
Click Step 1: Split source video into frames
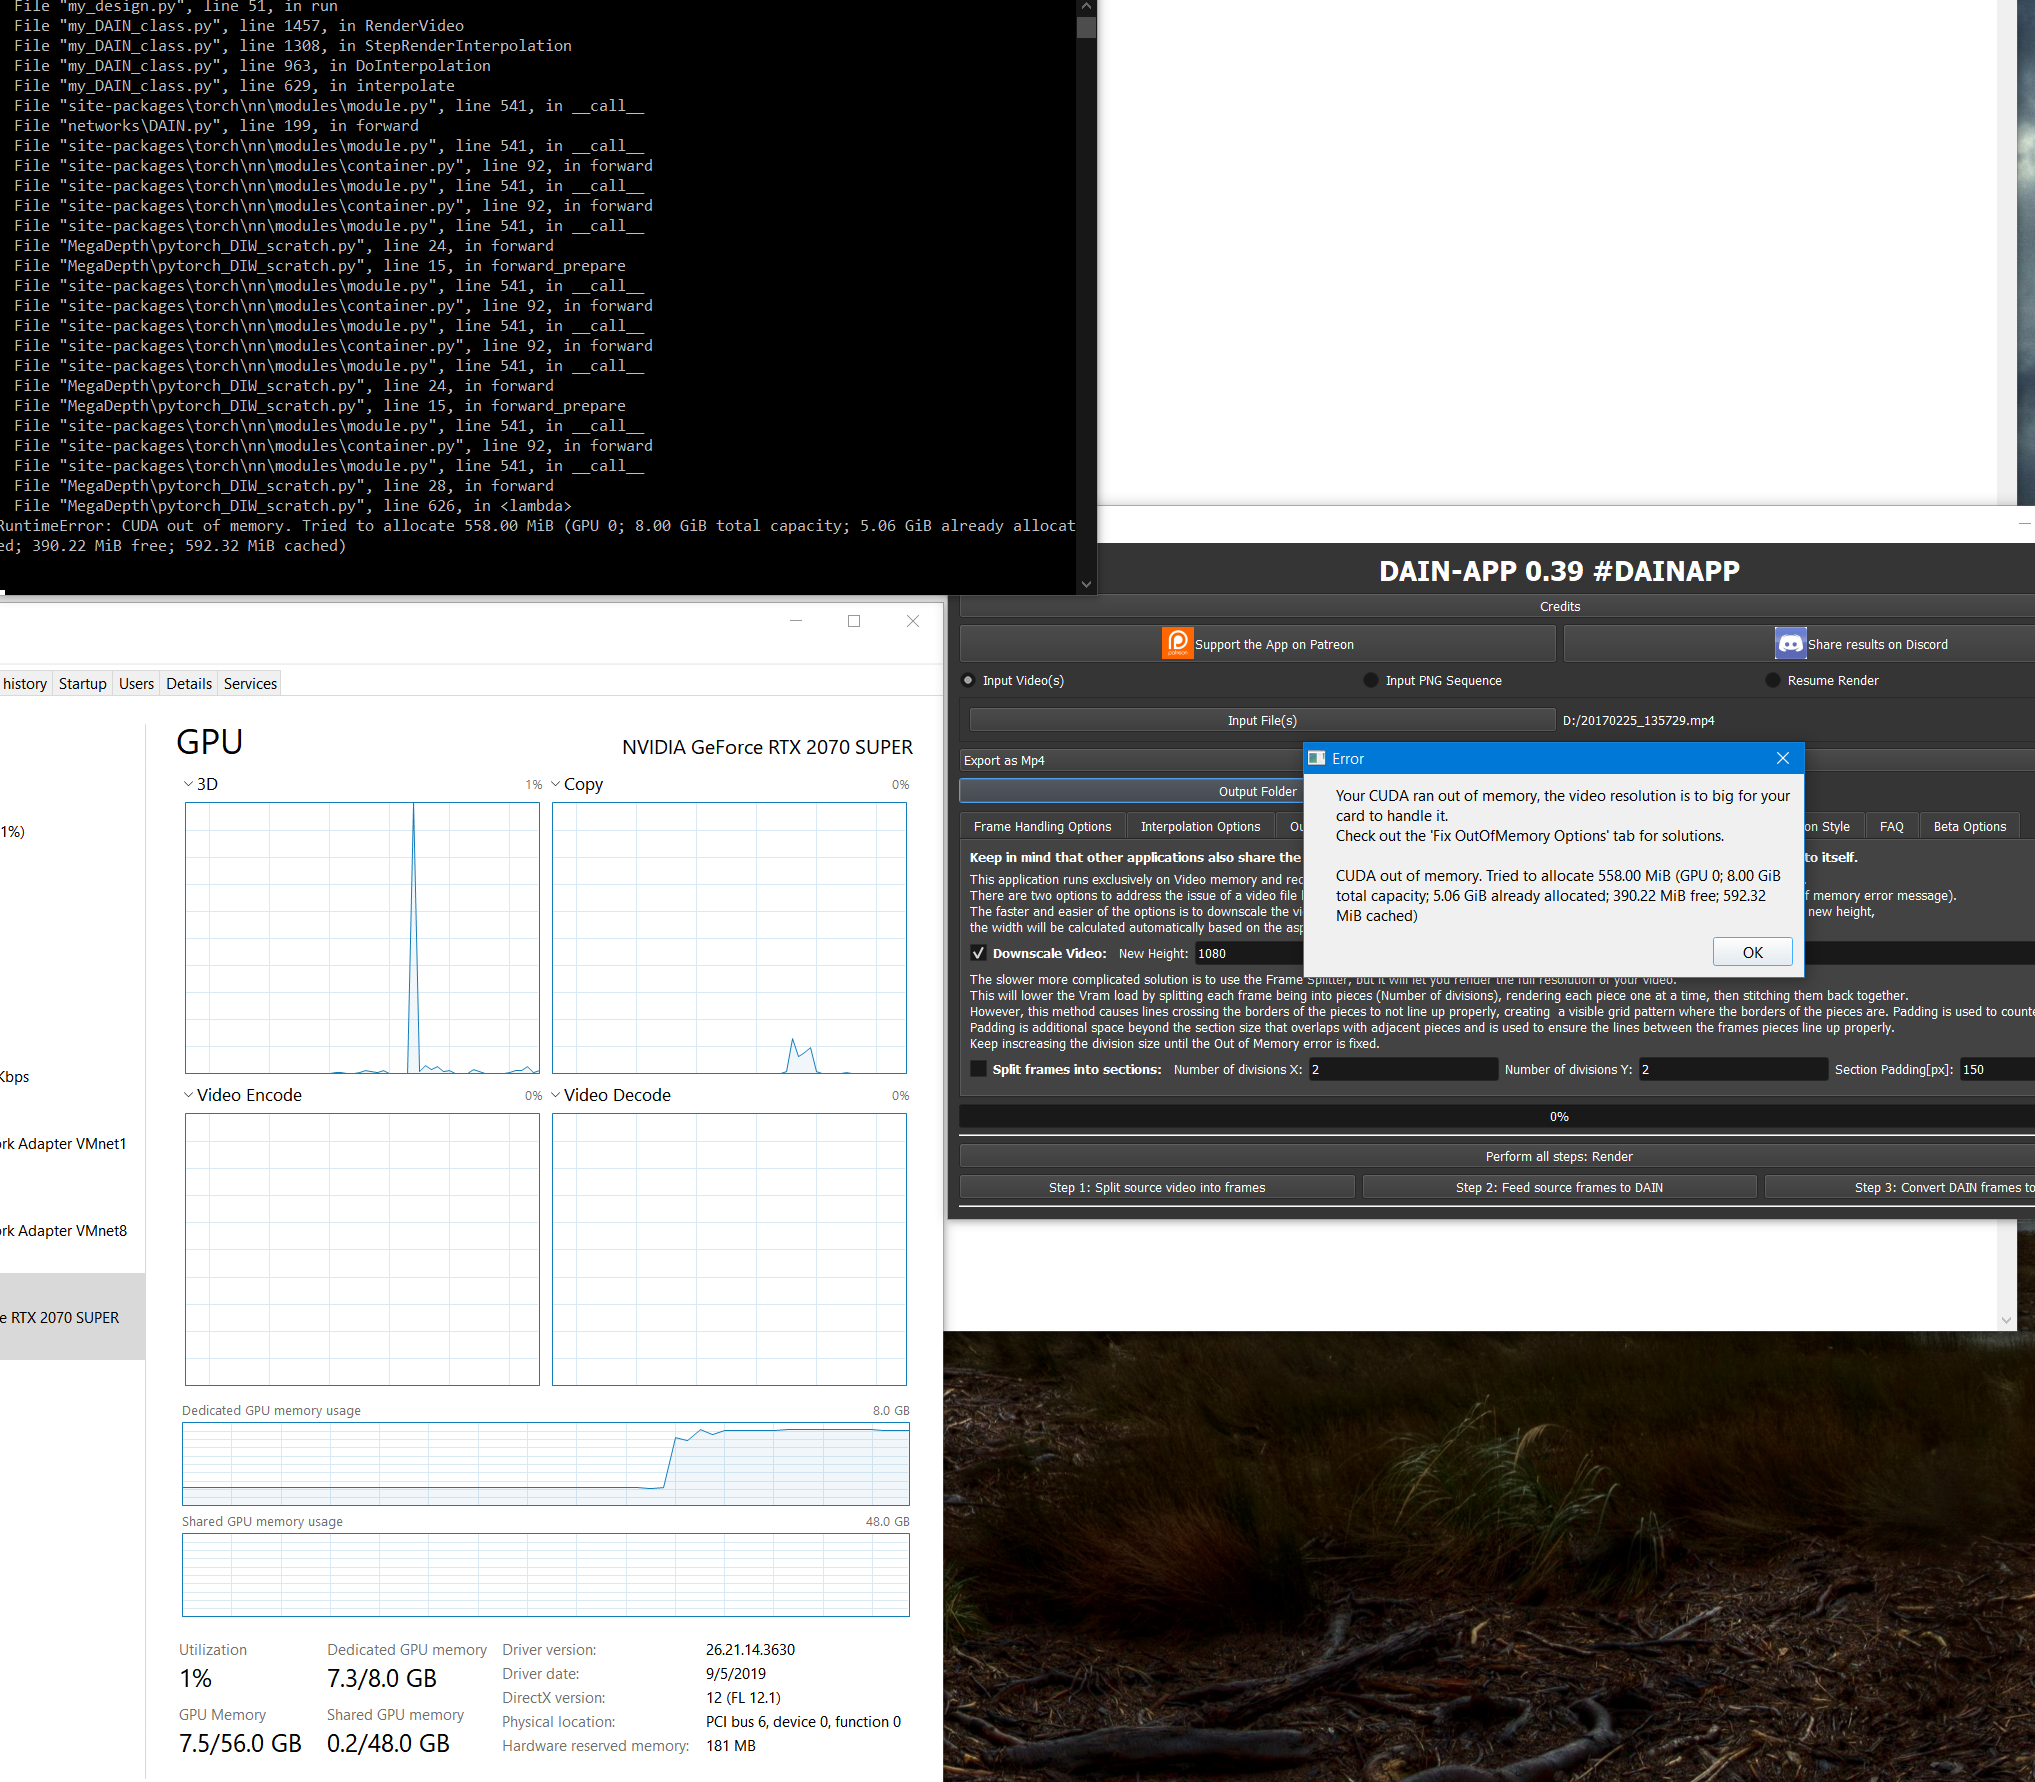(1157, 1187)
